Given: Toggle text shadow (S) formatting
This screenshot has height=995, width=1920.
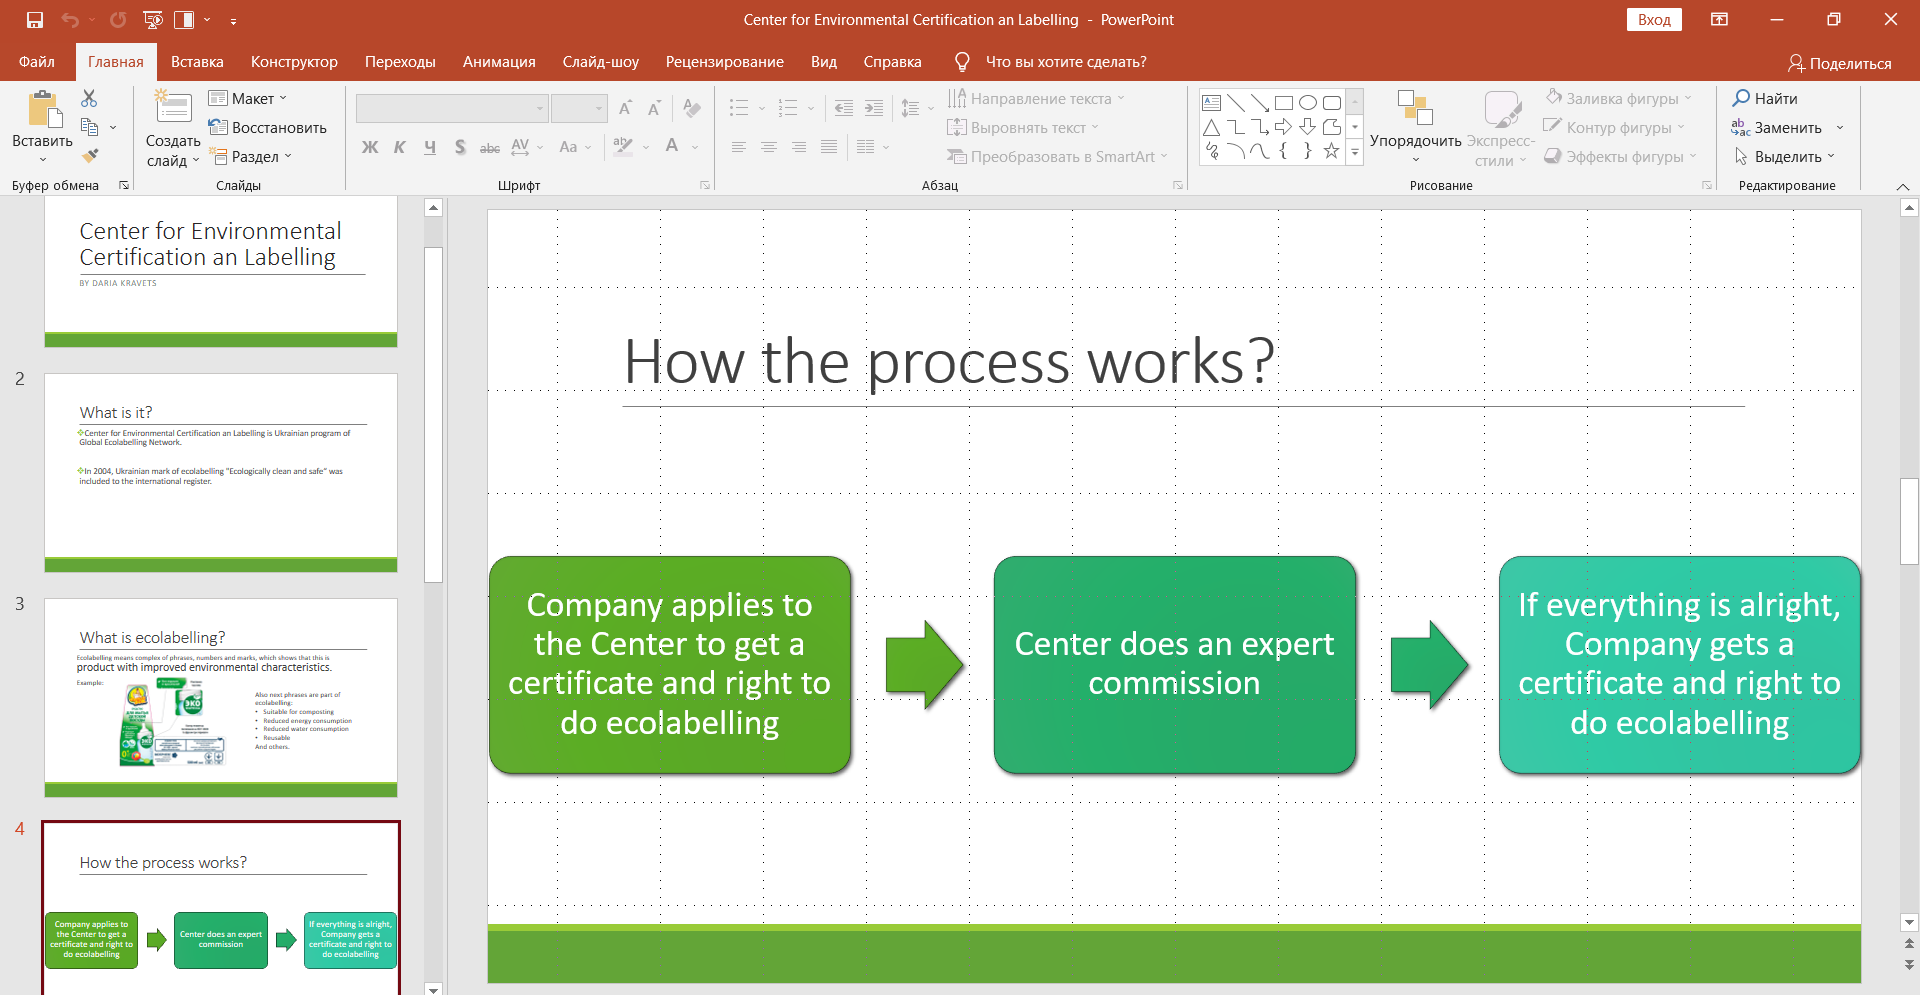Looking at the screenshot, I should pos(460,147).
